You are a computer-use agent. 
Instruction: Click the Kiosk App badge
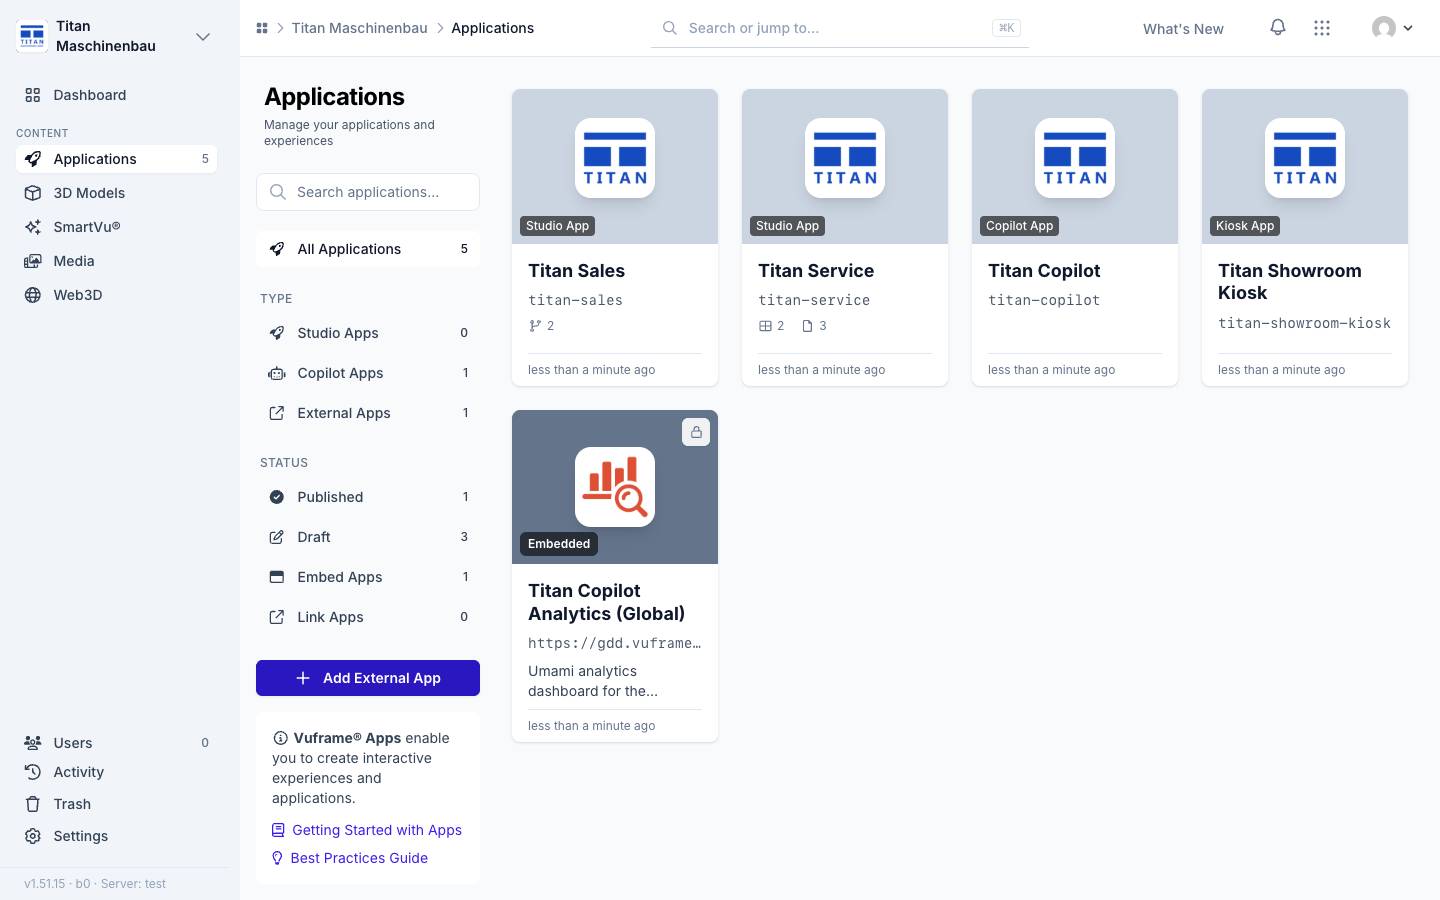point(1245,226)
